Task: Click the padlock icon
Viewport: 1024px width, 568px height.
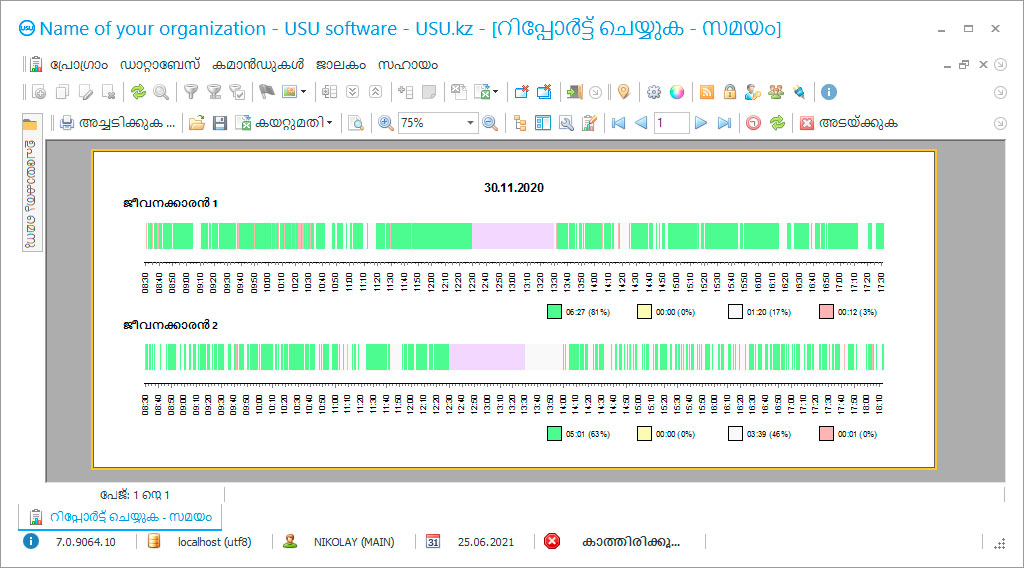Action: click(x=730, y=92)
